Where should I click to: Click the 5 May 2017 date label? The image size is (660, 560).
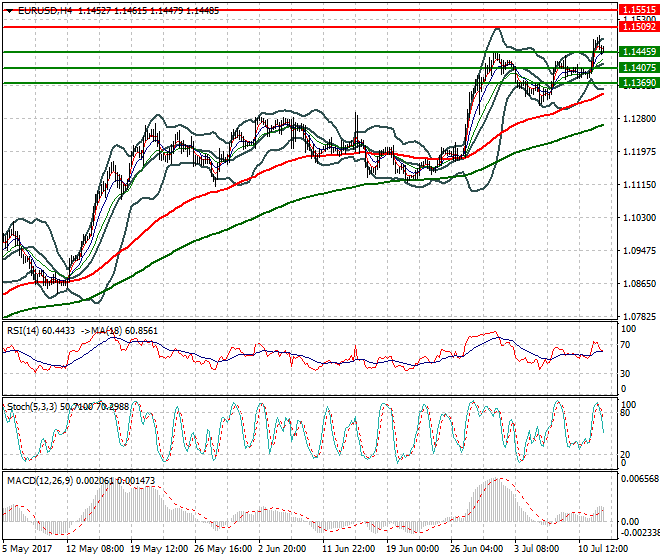[27, 549]
